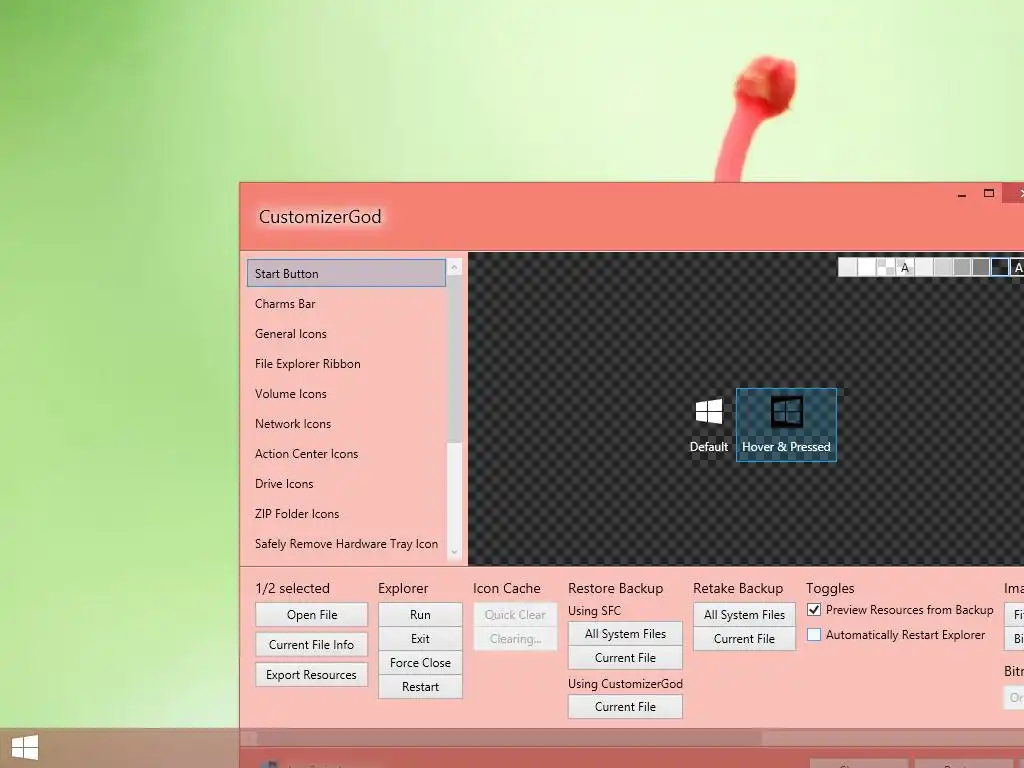Select Charms Bar in the category list
The image size is (1024, 768).
coord(346,304)
